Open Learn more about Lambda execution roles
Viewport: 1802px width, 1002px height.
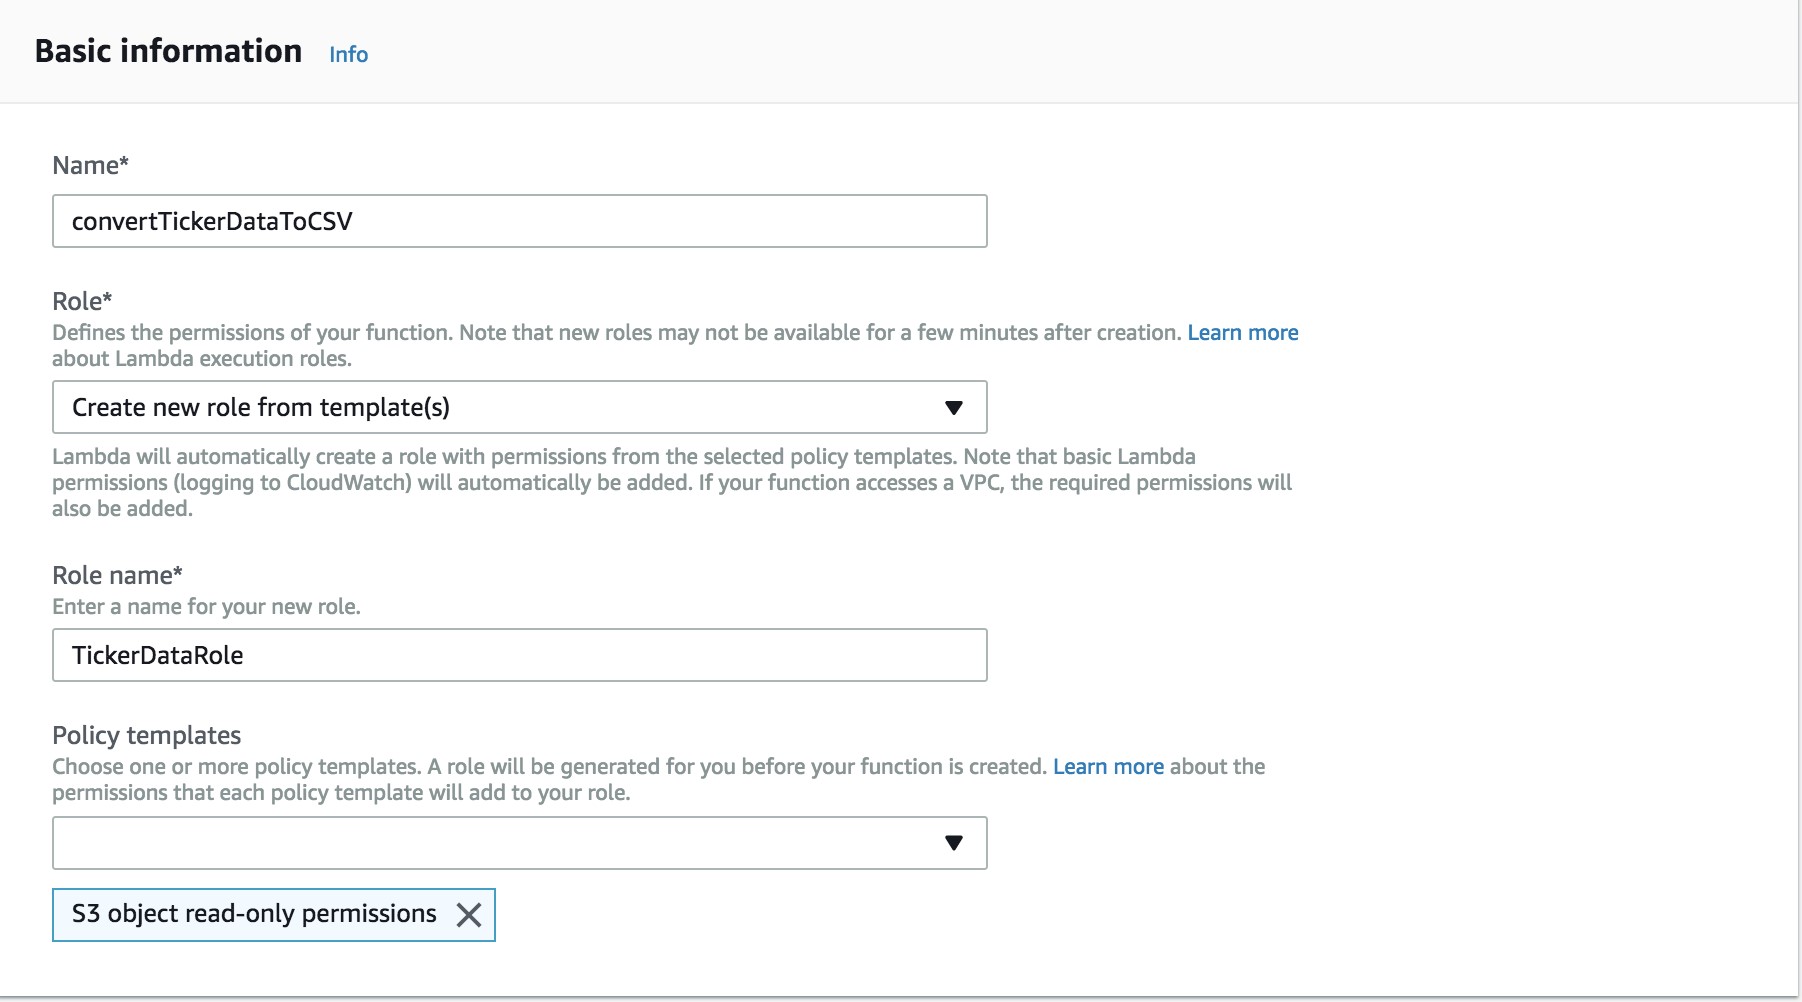[1242, 332]
